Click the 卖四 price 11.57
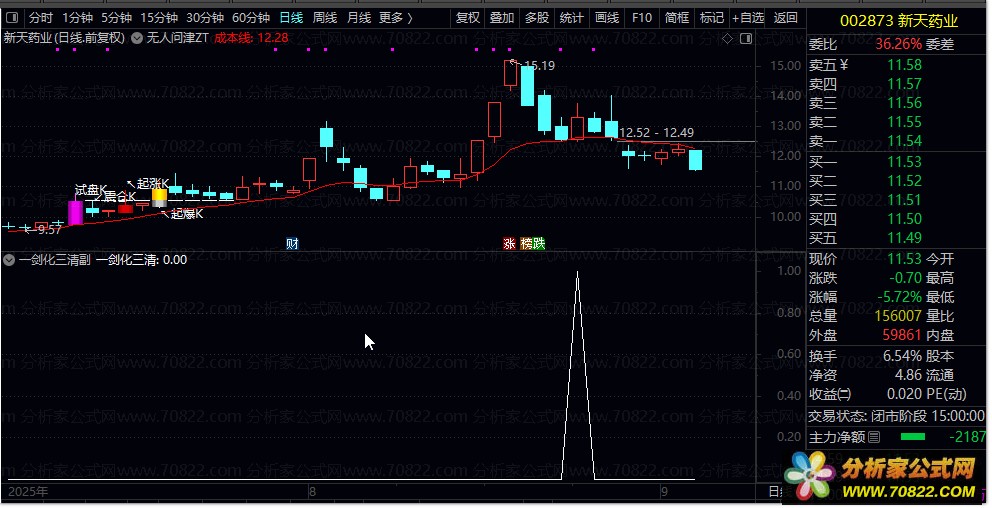 904,84
